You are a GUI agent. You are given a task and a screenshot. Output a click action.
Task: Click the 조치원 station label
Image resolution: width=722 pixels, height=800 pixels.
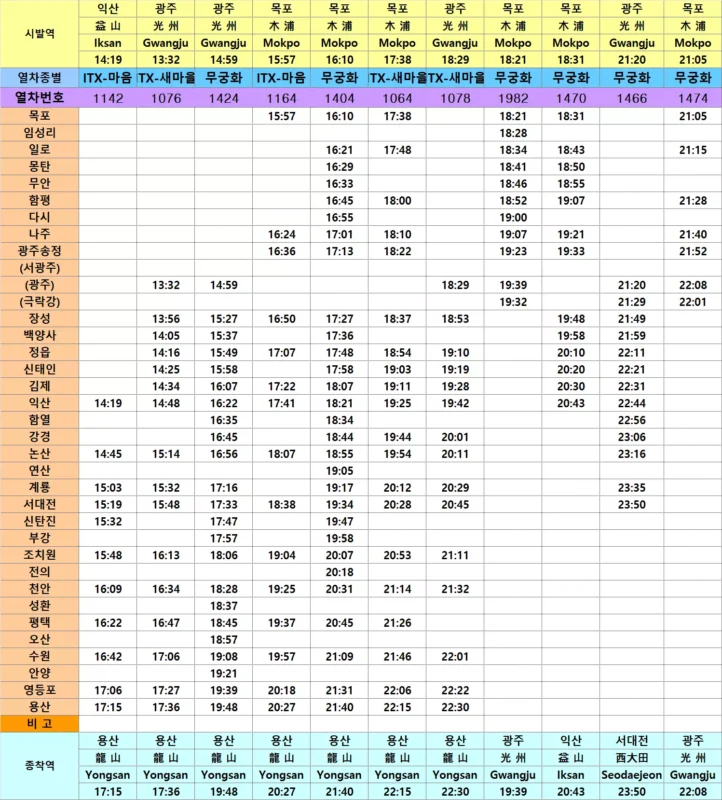[x=39, y=555]
